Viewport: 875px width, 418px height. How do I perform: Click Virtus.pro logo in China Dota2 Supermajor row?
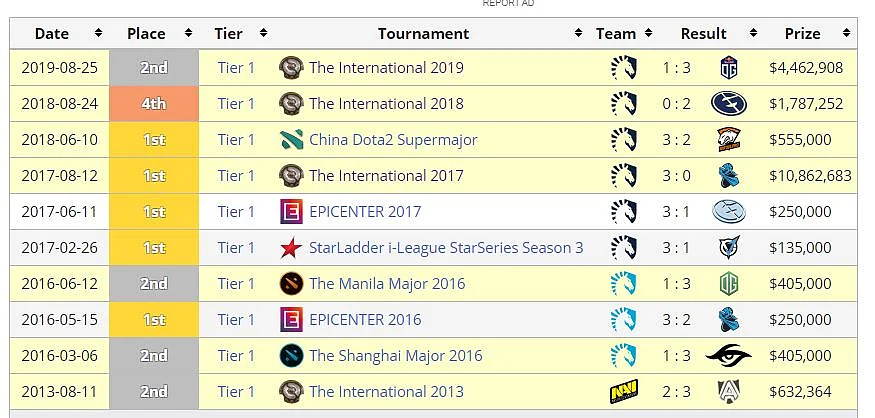point(729,140)
